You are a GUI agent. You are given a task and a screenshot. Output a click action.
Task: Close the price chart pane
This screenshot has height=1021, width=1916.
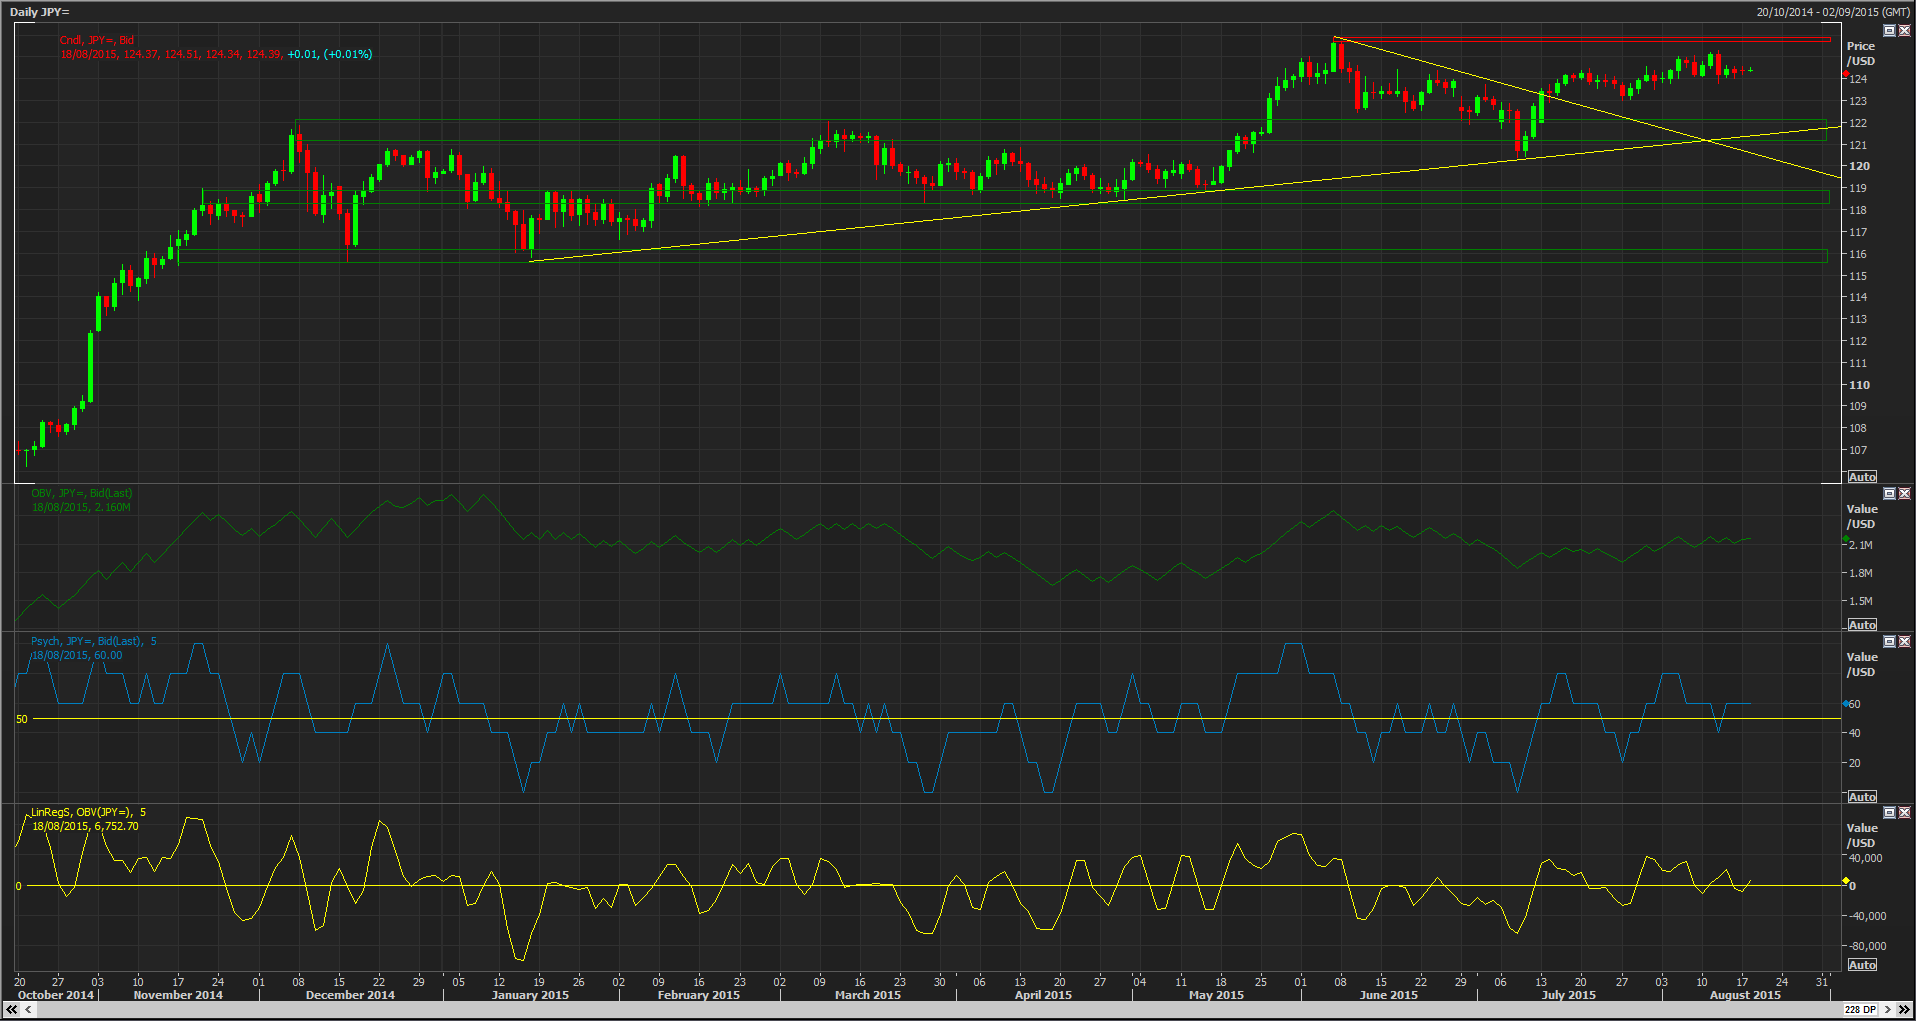[1904, 31]
